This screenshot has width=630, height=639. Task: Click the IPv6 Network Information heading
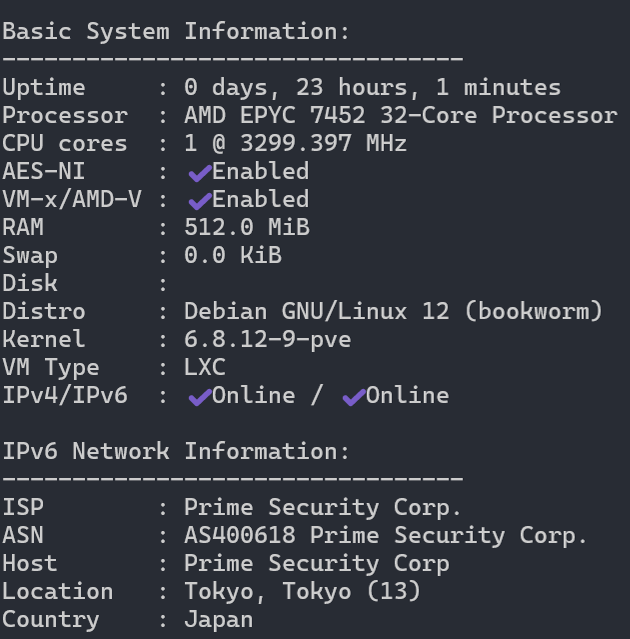pyautogui.click(x=176, y=451)
